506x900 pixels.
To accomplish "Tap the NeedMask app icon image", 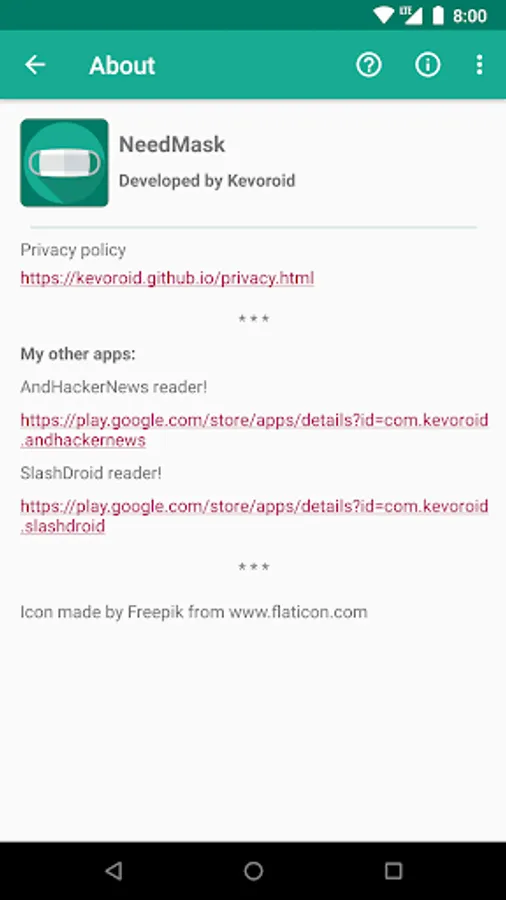I will [64, 162].
